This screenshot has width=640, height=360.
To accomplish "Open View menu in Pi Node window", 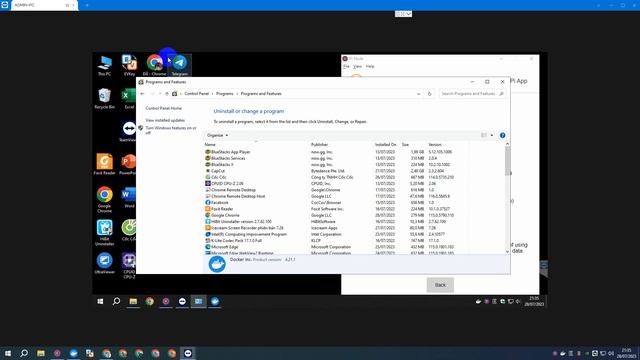I will 357,66.
